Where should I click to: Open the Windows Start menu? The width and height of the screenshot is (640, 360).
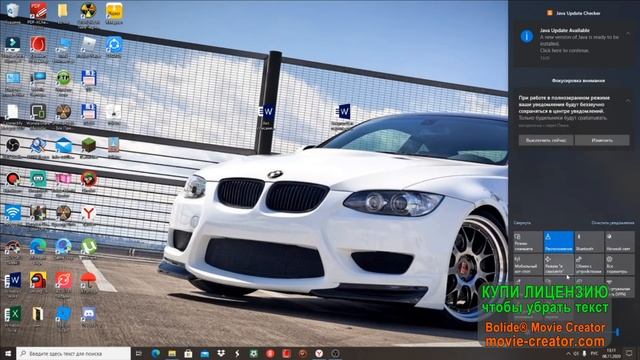click(x=8, y=353)
